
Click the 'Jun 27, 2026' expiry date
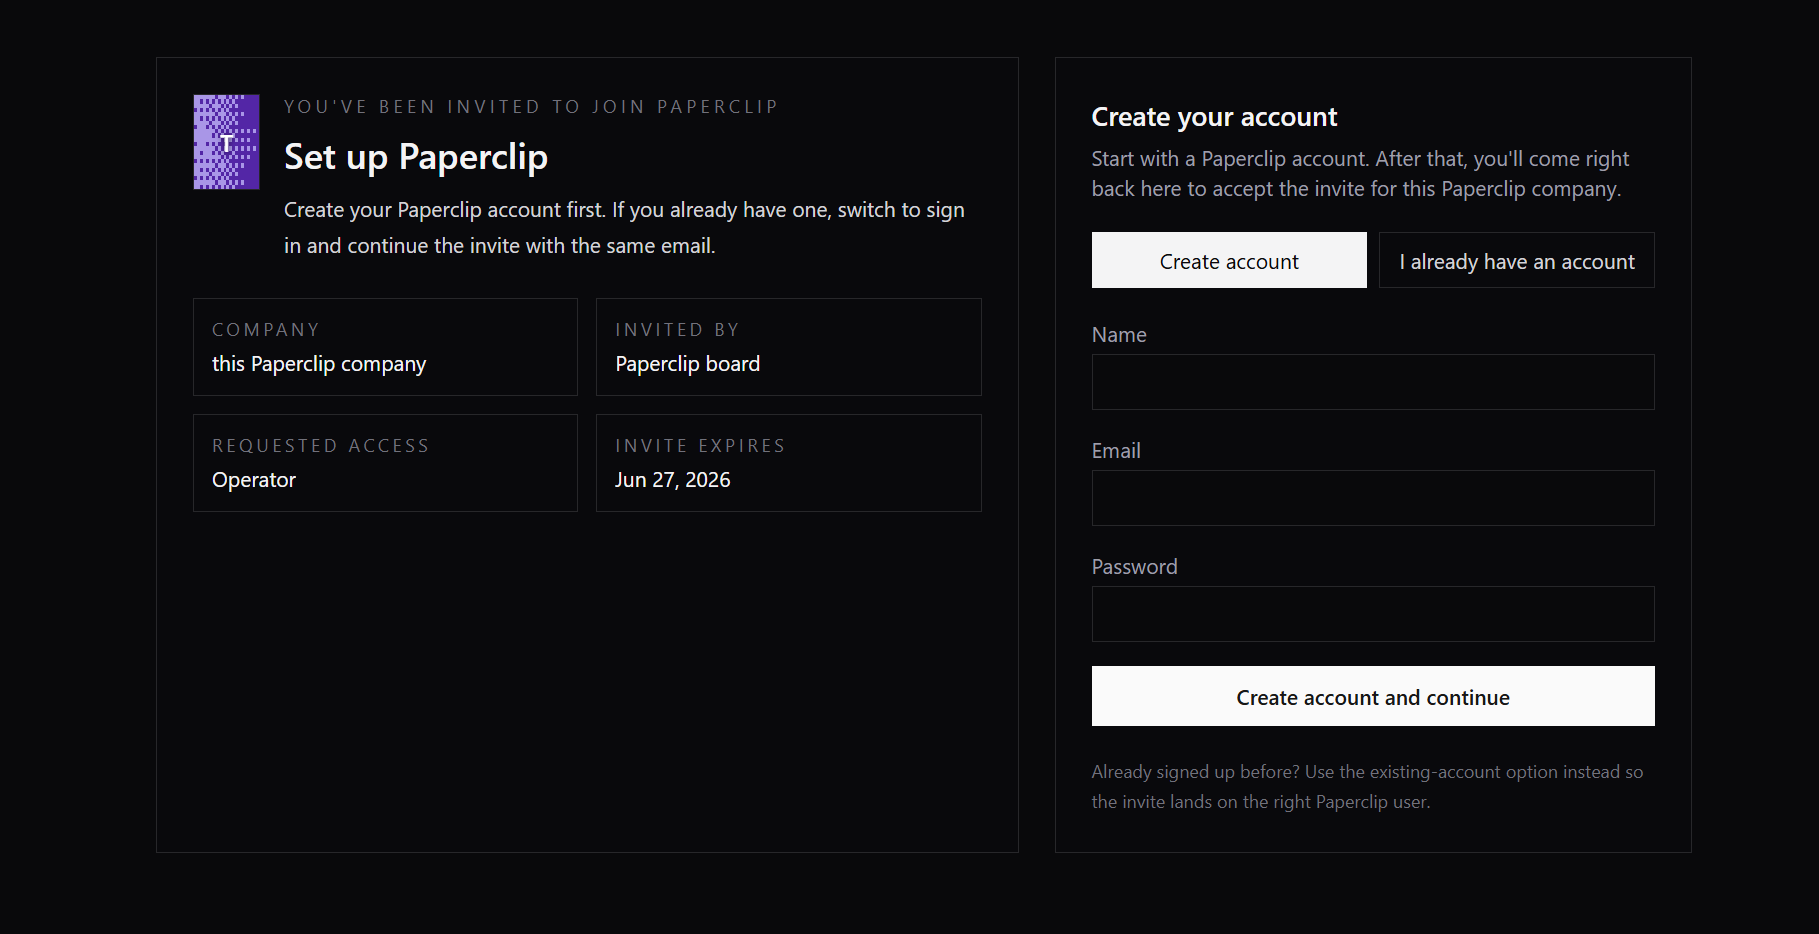pyautogui.click(x=673, y=480)
